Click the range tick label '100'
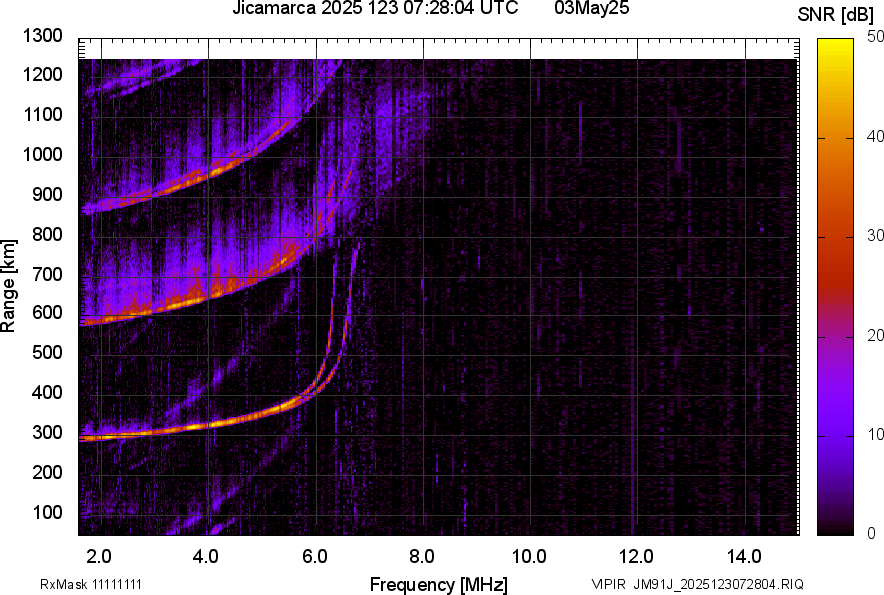The image size is (884, 595). pos(47,512)
